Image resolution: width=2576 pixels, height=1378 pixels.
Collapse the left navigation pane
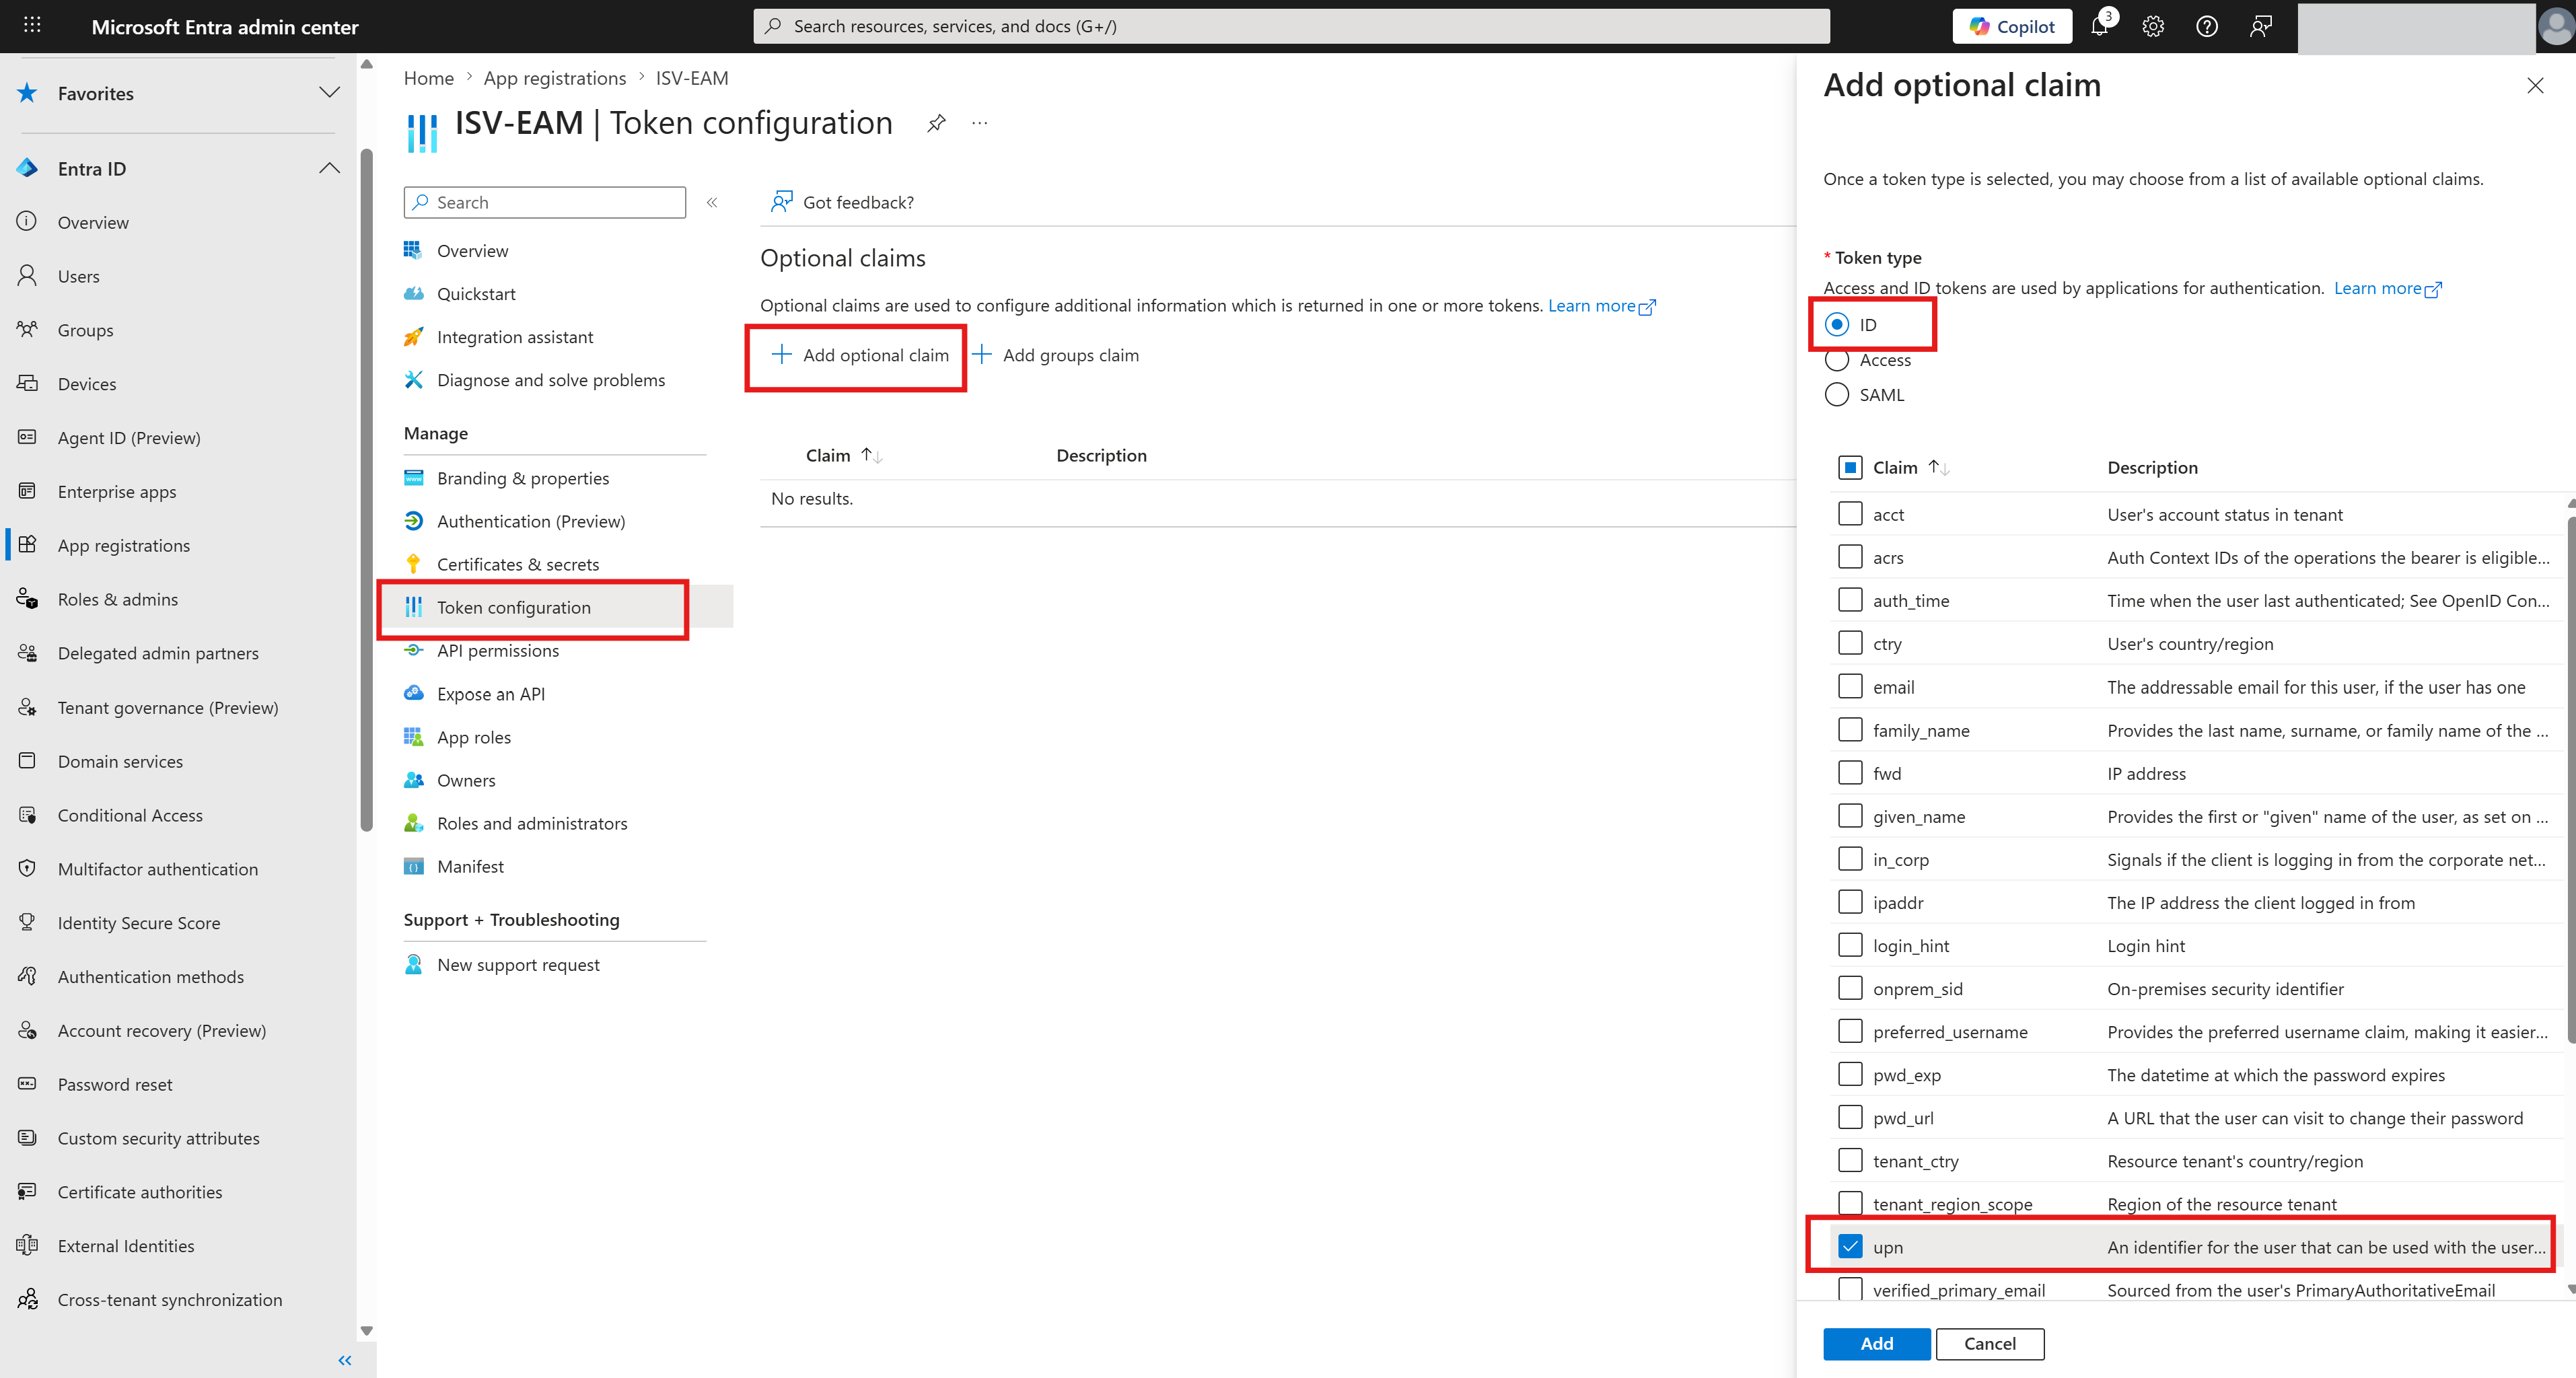[345, 1360]
